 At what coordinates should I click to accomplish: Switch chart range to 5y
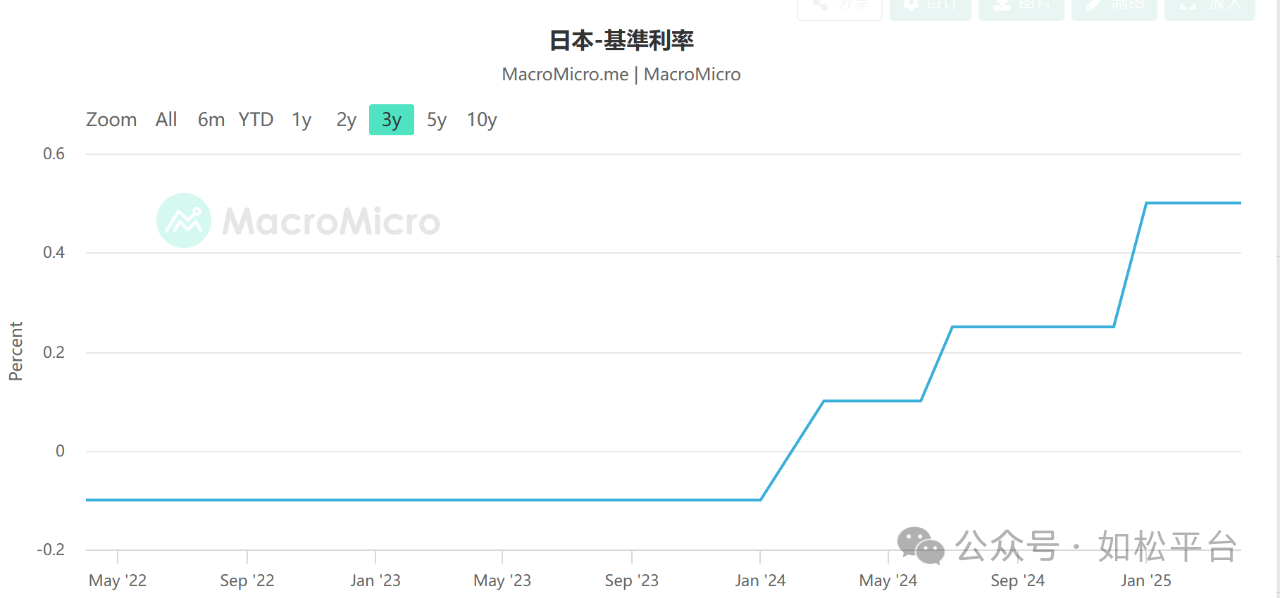[x=436, y=120]
